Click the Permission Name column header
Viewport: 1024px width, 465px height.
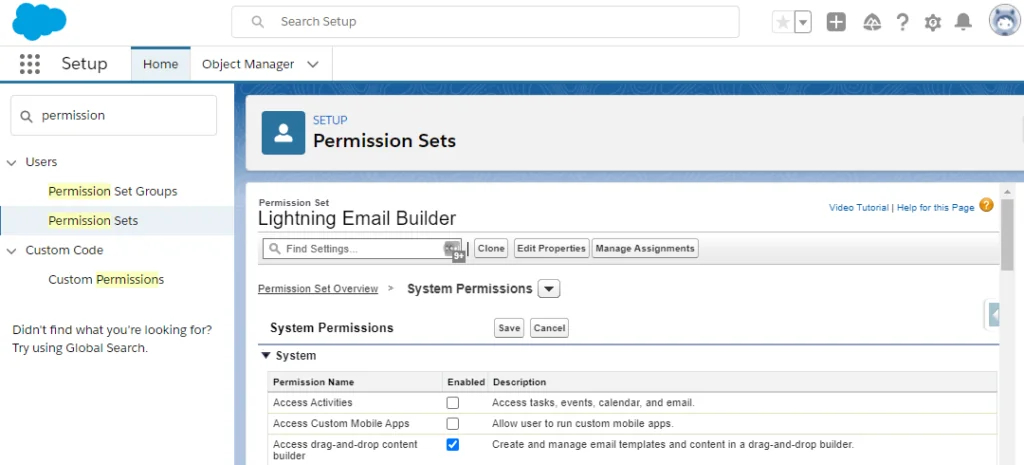pyautogui.click(x=313, y=382)
